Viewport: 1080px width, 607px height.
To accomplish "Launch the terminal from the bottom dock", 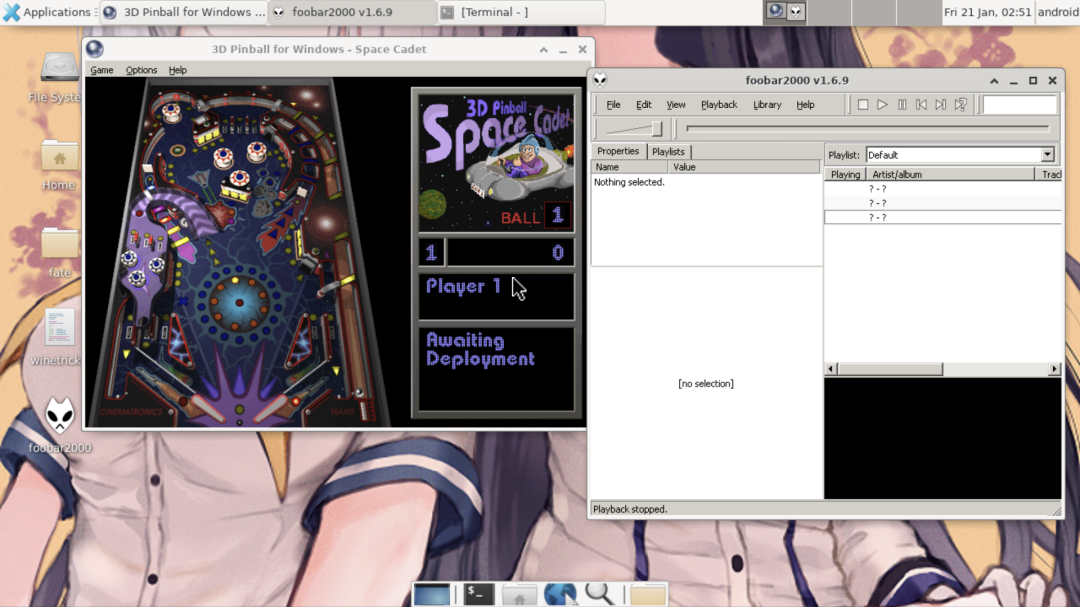I will (x=479, y=594).
